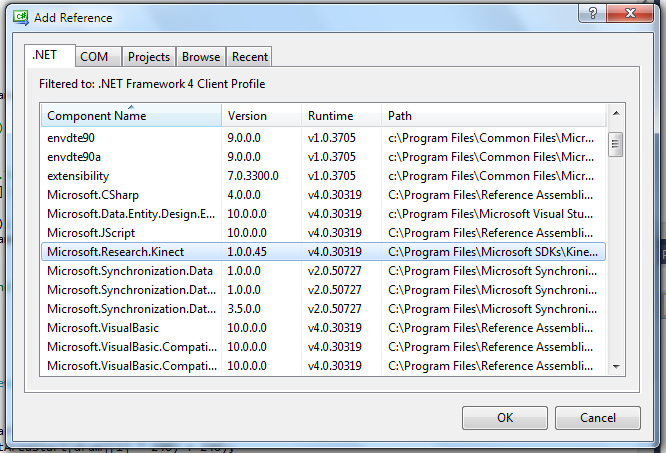
Task: Open the Projects tab
Action: 149,56
